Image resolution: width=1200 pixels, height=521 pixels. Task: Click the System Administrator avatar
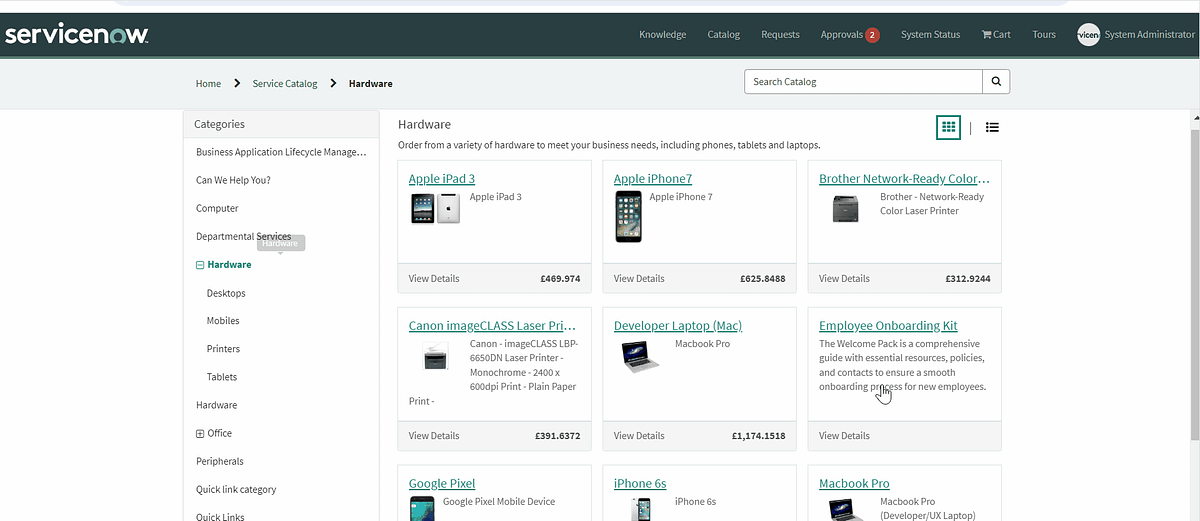[1088, 35]
